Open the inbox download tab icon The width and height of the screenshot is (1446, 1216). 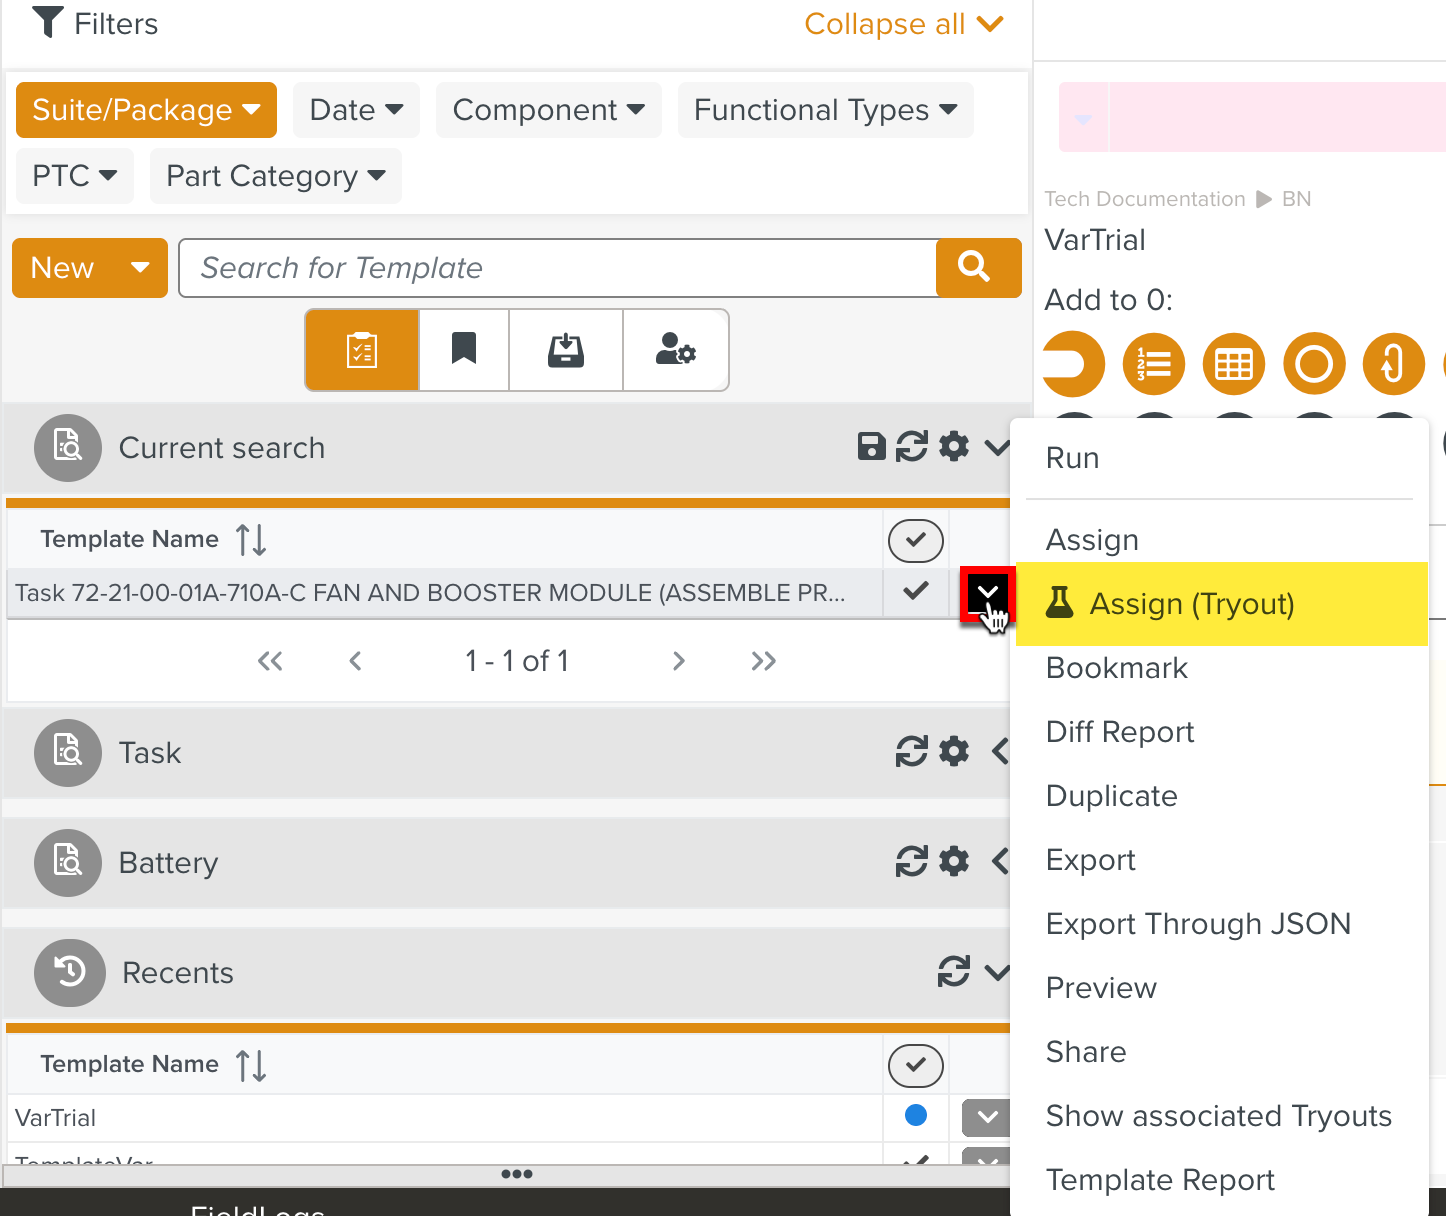tap(566, 350)
